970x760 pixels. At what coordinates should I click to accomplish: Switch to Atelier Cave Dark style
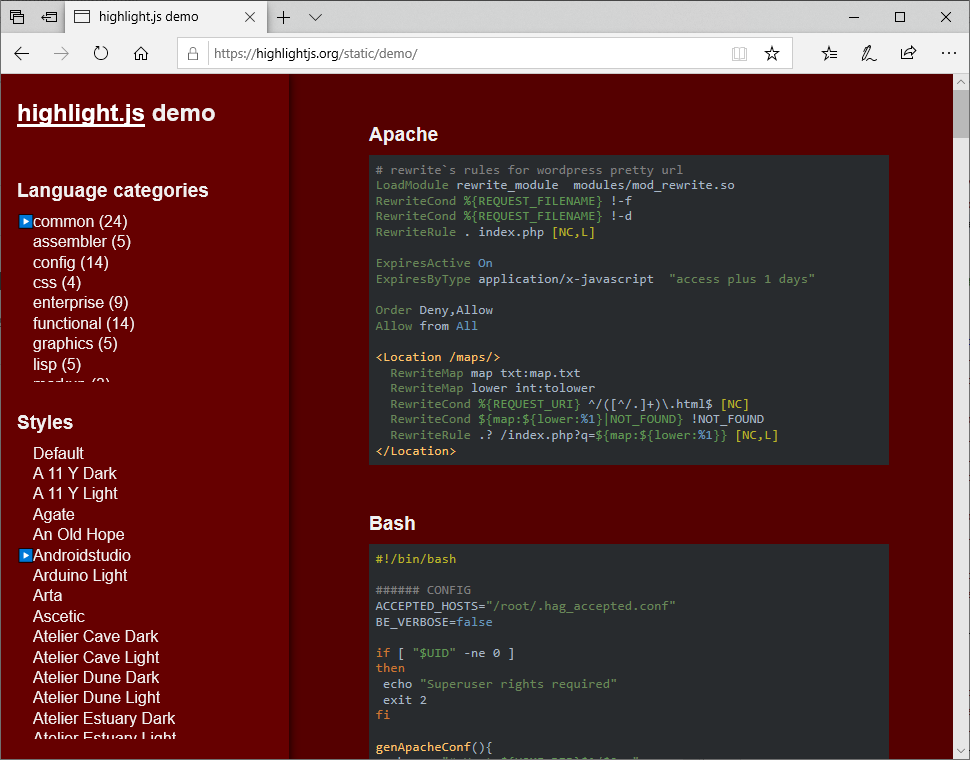click(95, 636)
